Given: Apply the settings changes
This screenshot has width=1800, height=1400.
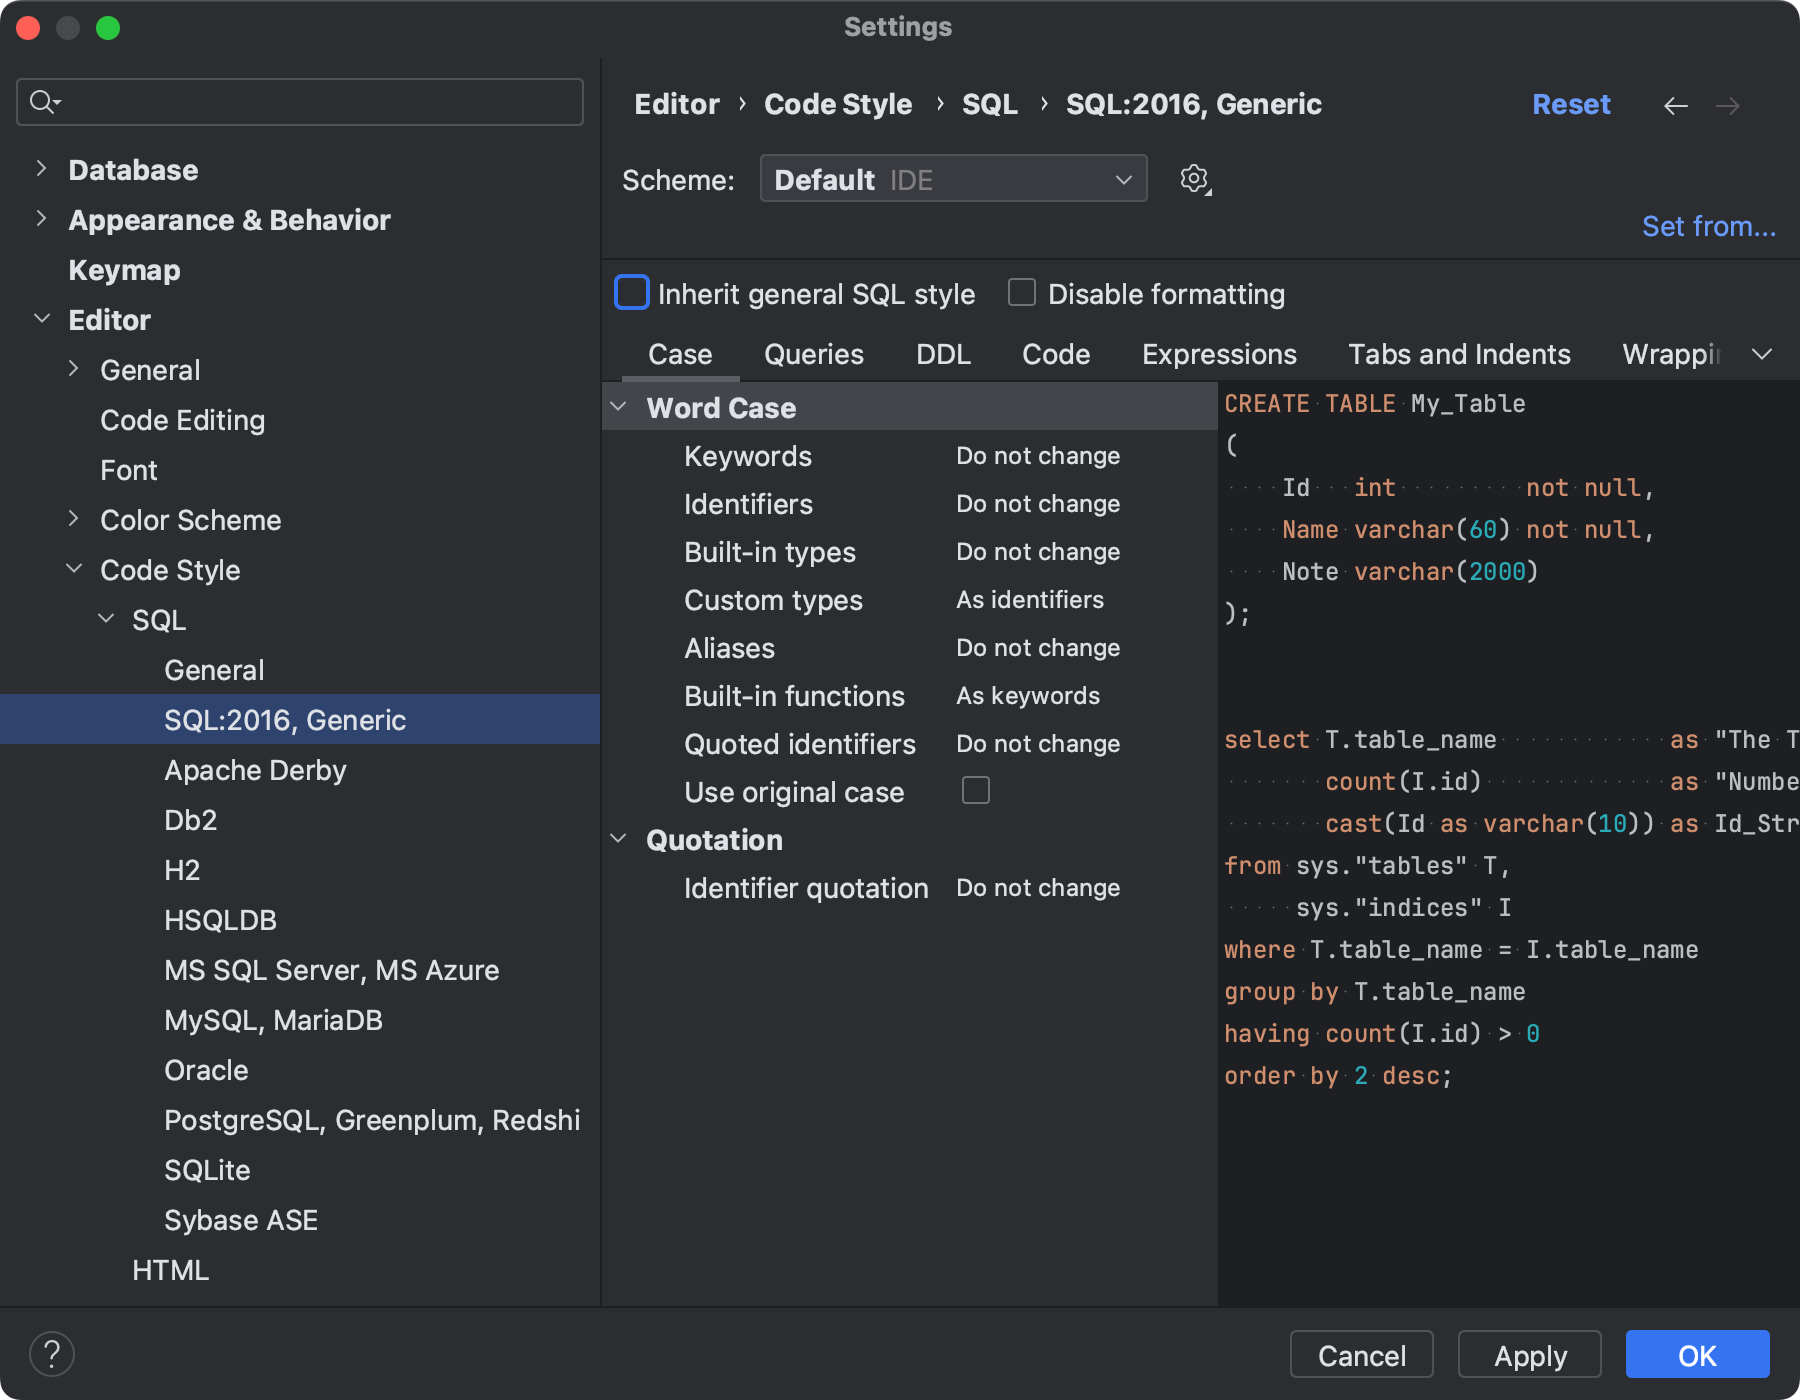Looking at the screenshot, I should [x=1529, y=1355].
